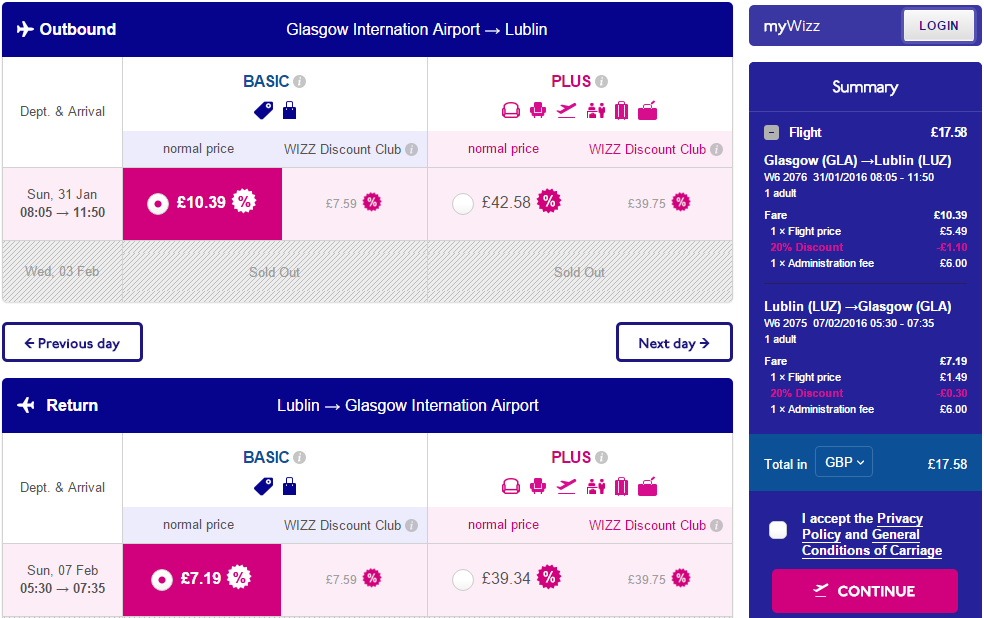Click info icon next to Outbound BASIC heading

coord(299,82)
